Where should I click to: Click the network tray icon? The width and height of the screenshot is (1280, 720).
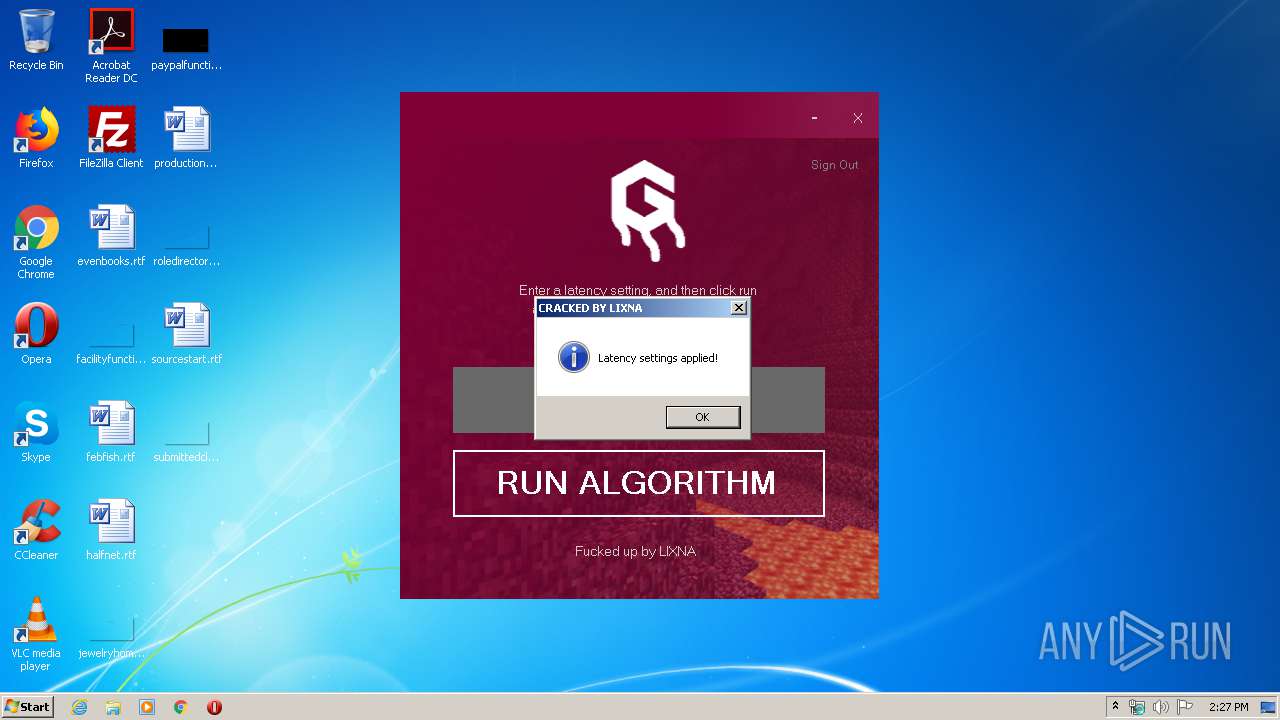pos(1137,707)
